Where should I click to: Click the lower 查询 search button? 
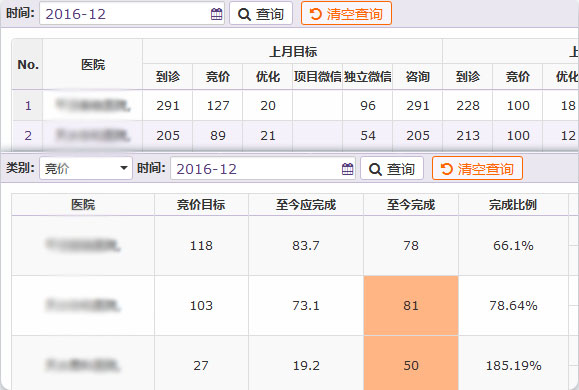(392, 168)
